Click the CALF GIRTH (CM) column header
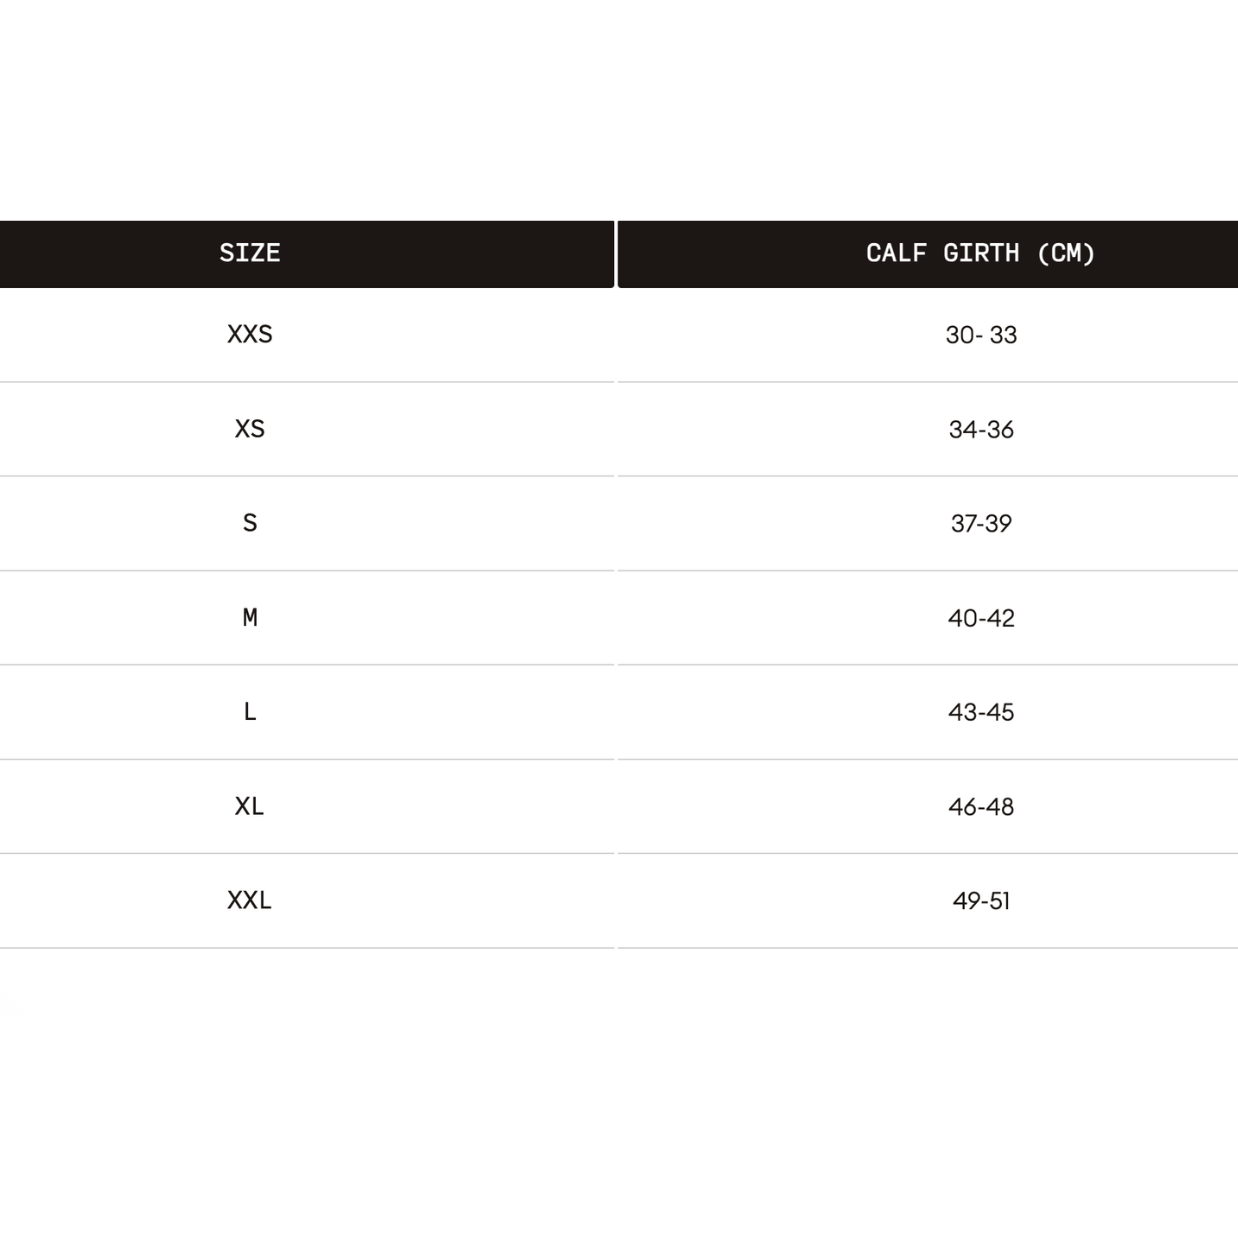 pos(928,254)
